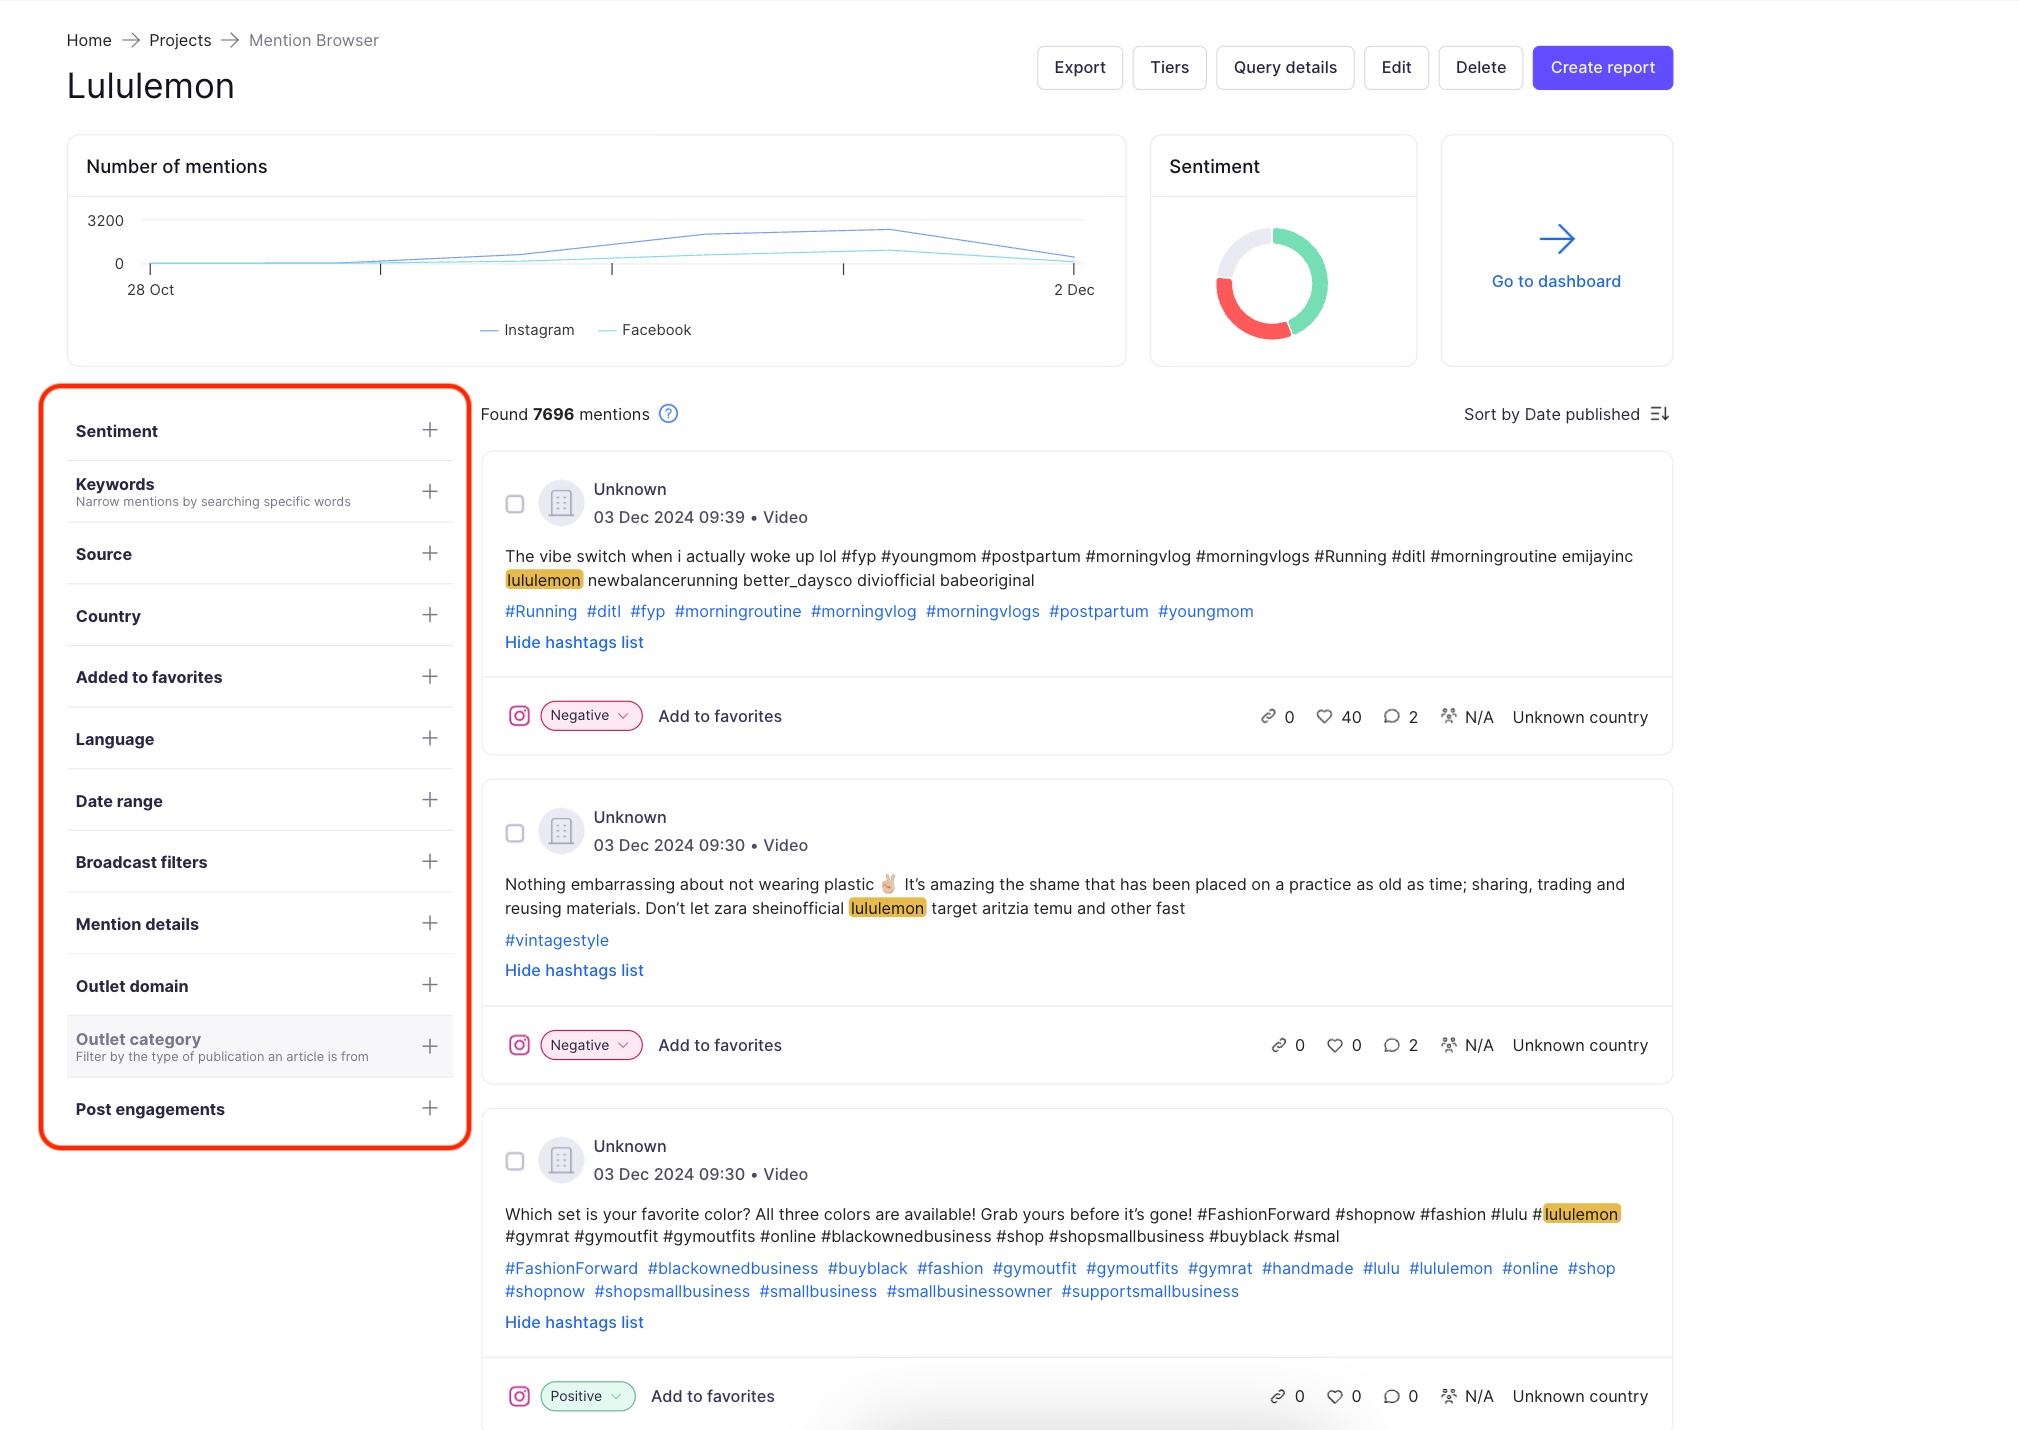Click the Mention Browser breadcrumb
Image resolution: width=2019 pixels, height=1430 pixels.
[314, 40]
